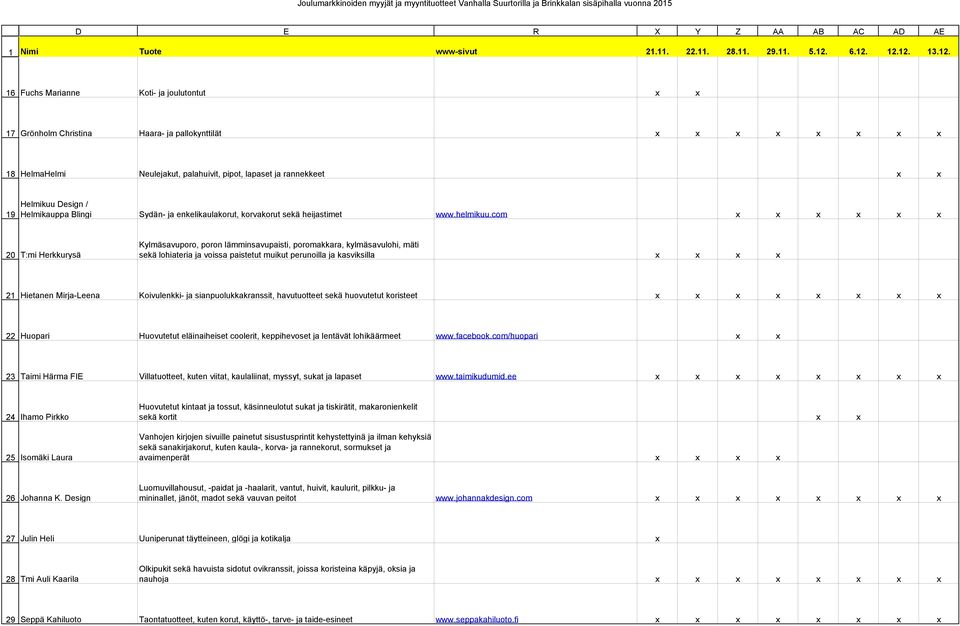
Task: Click 'Haara- ja pallokynttilät' product cell
Action: coord(286,118)
